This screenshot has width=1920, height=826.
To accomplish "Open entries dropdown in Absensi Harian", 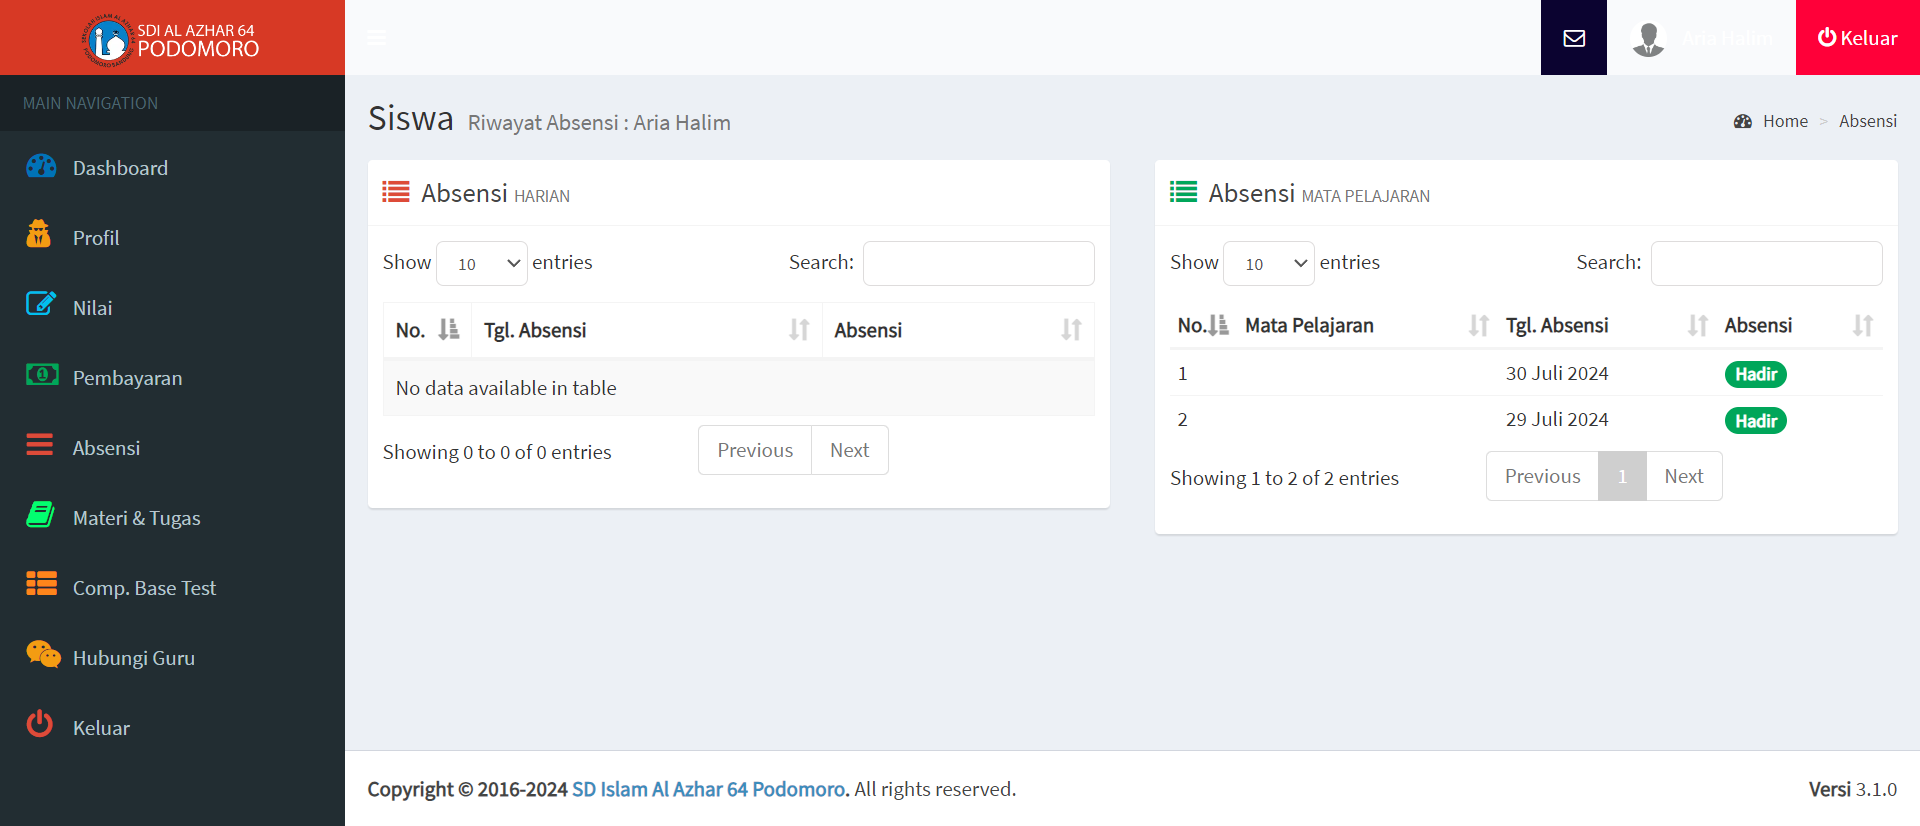I will pyautogui.click(x=482, y=264).
